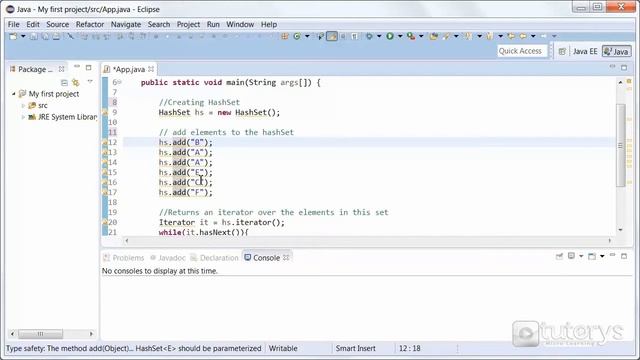
Task: Switch to the Java EE perspective
Action: (x=585, y=51)
